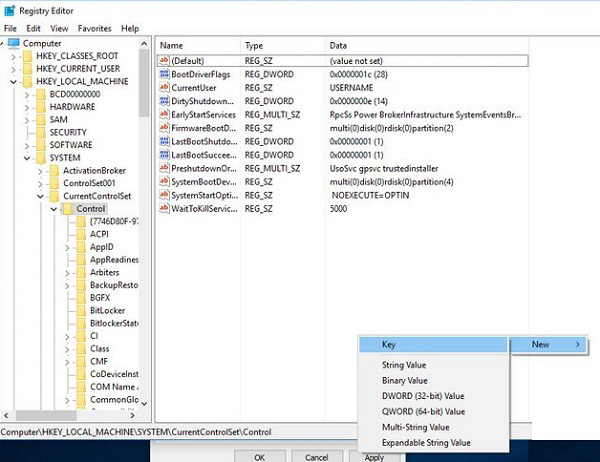Image resolution: width=600 pixels, height=462 pixels.
Task: Click the DWORD icon beside DirtyShutdown value
Action: coord(164,101)
